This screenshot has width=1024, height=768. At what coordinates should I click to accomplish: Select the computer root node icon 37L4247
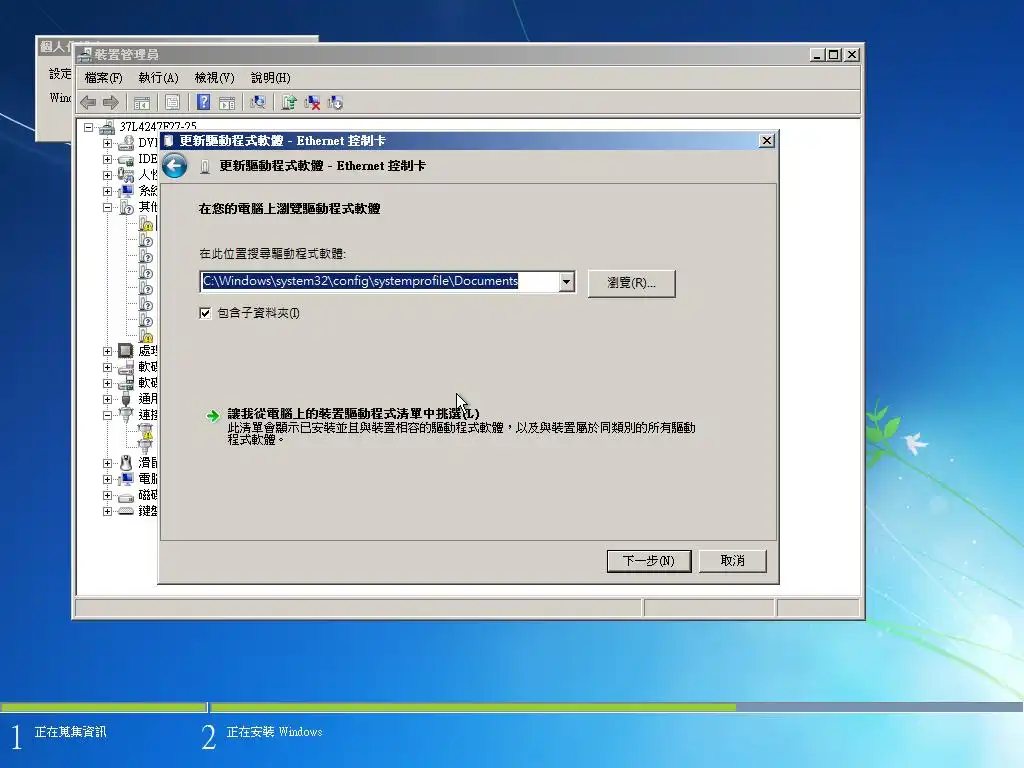click(x=107, y=127)
